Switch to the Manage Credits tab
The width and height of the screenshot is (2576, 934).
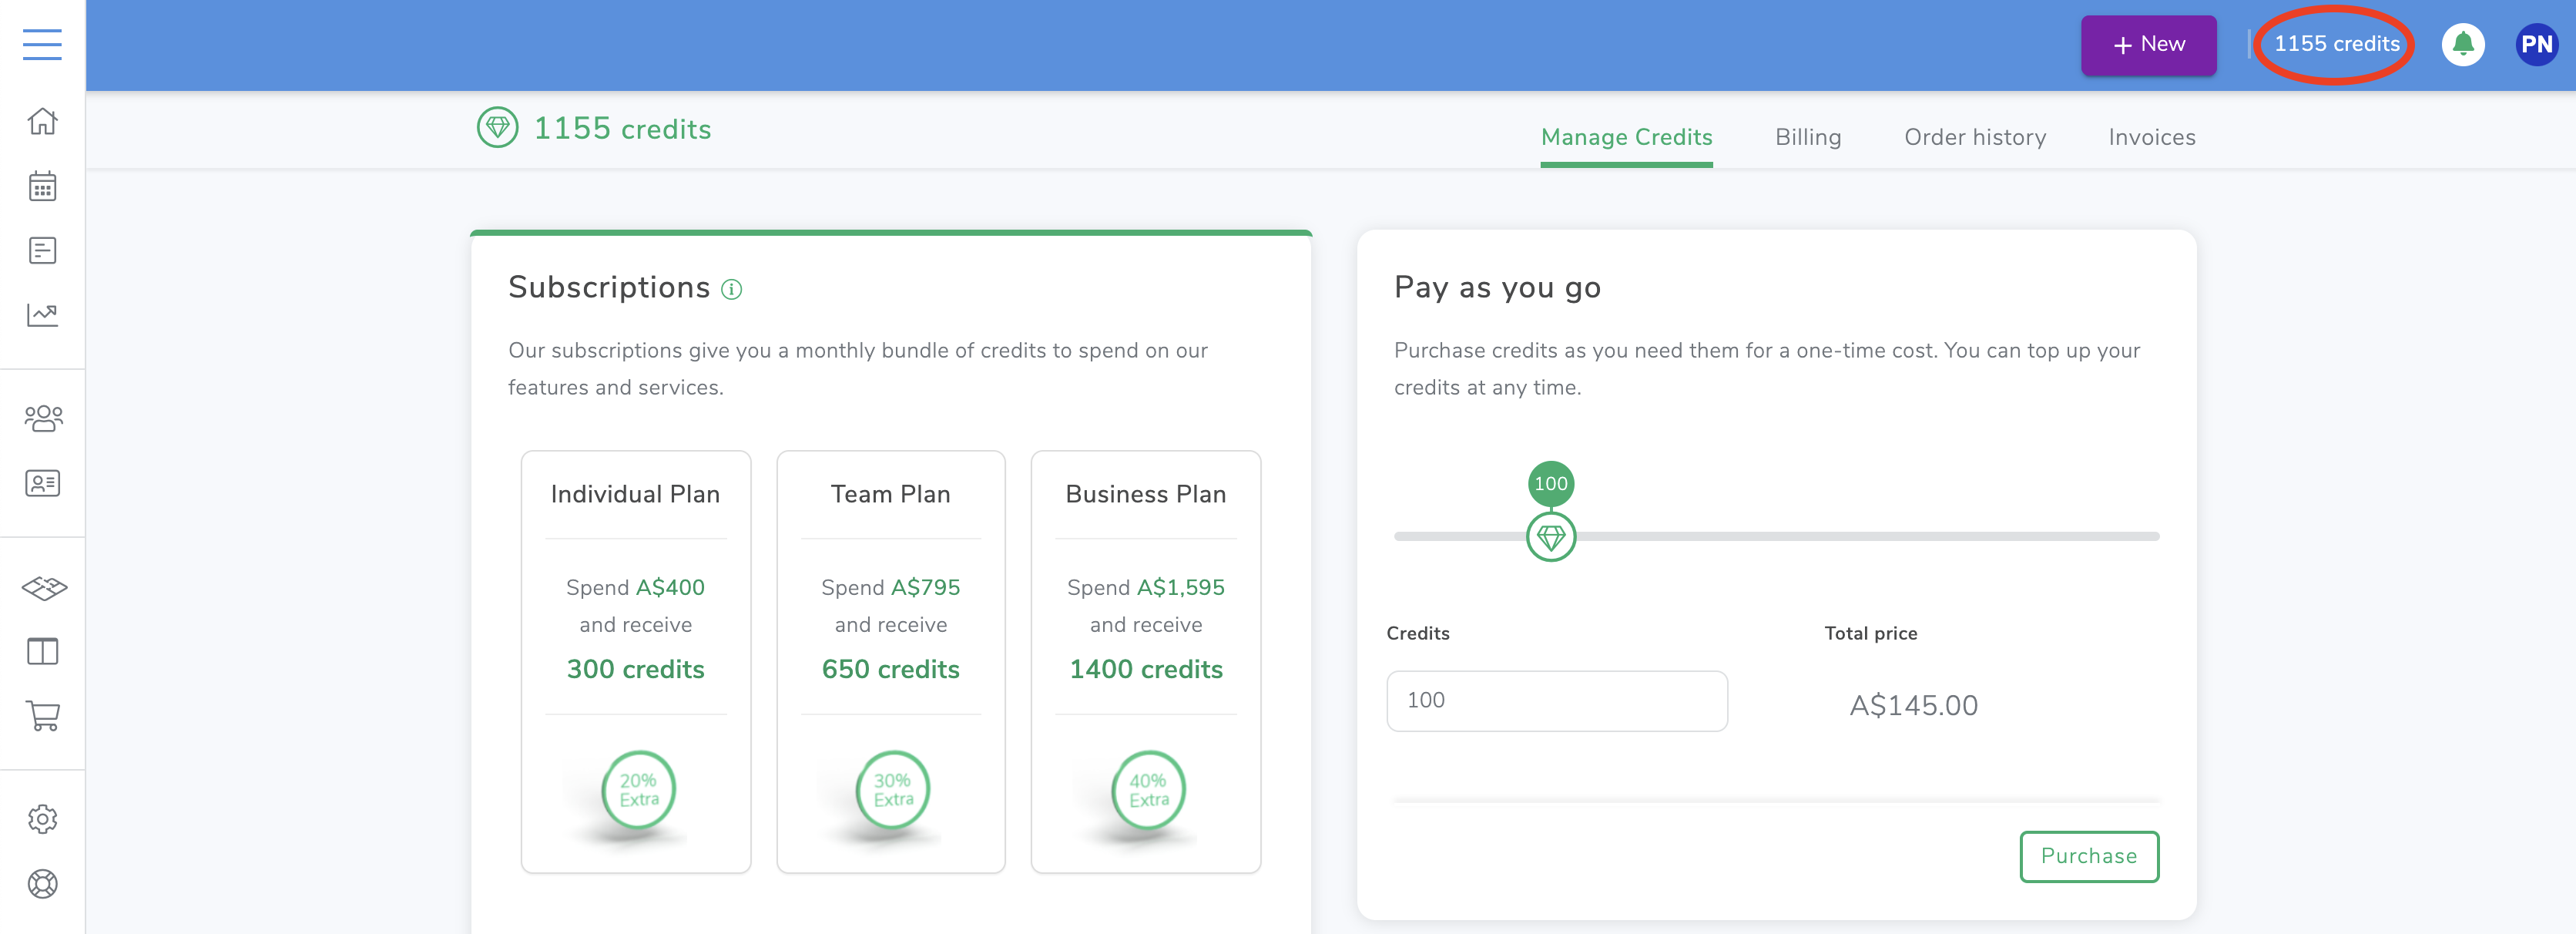coord(1626,138)
